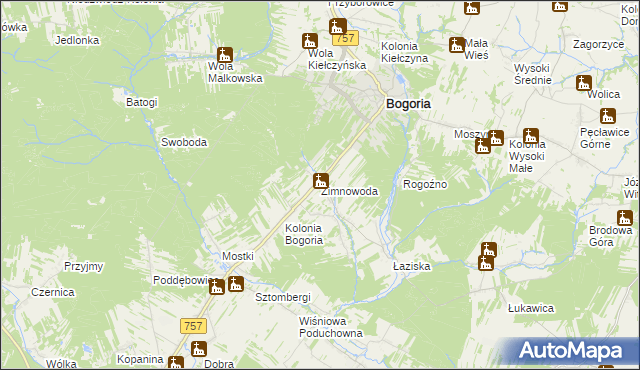The image size is (640, 370).
Task: Click the Kopanina village label
Action: click(x=140, y=359)
